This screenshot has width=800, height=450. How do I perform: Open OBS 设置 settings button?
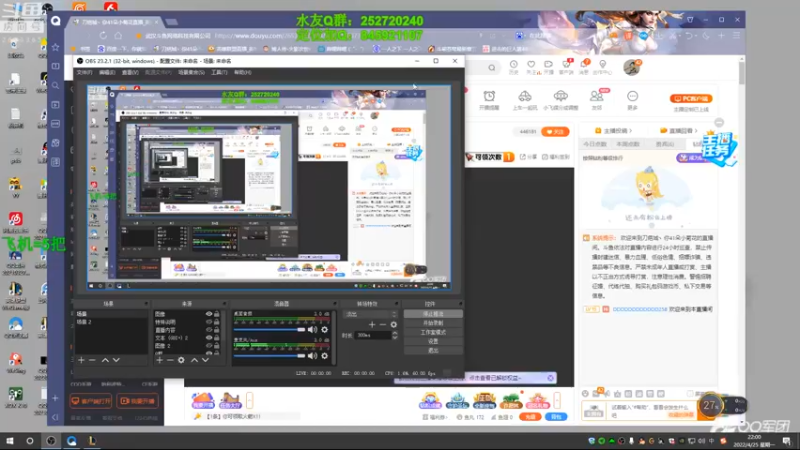click(433, 341)
